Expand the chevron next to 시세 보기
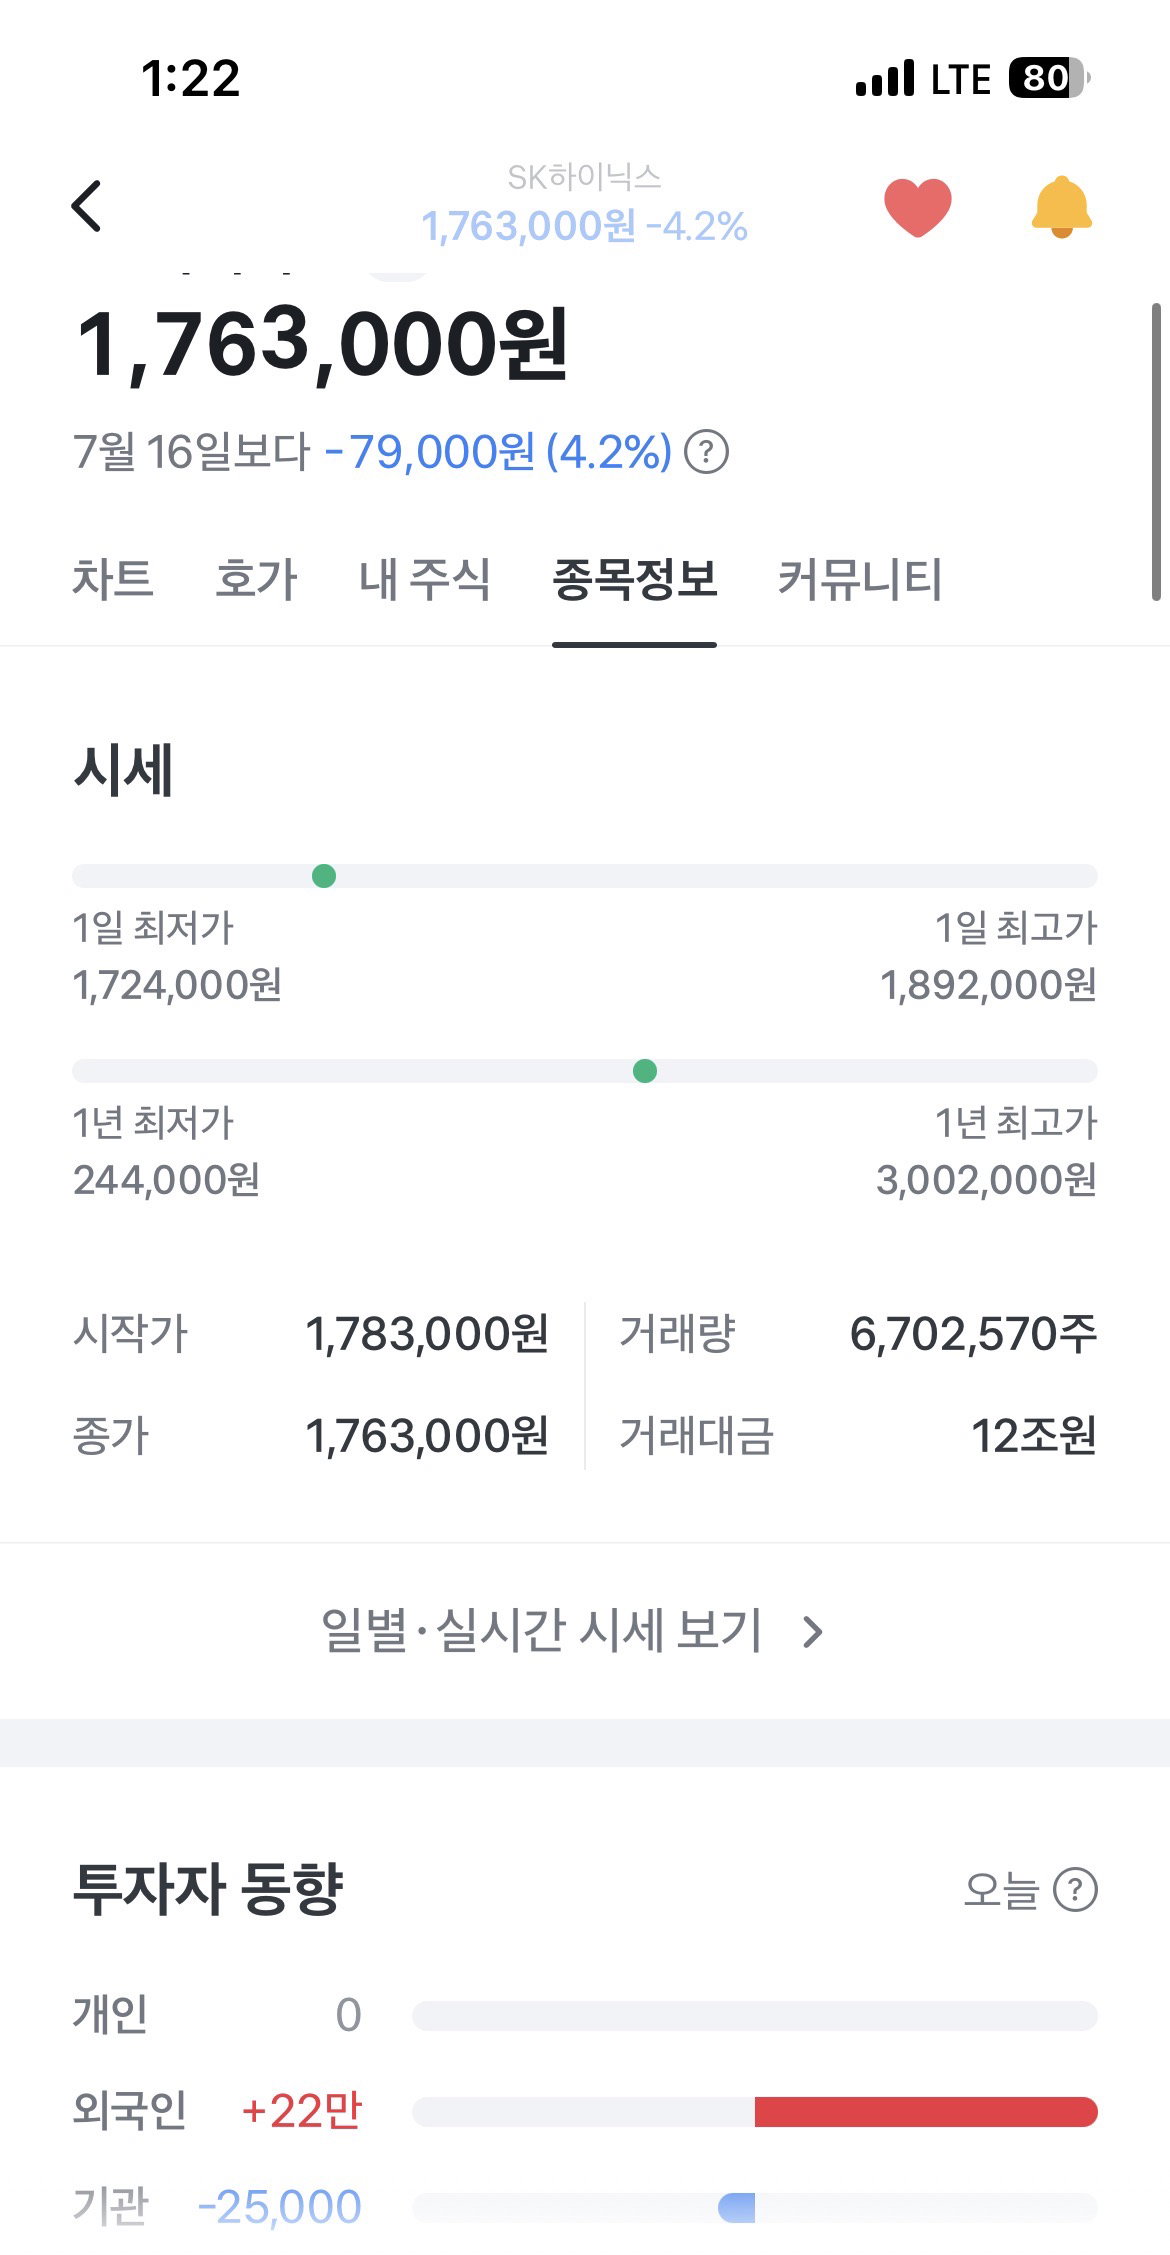Viewport: 1170px width, 2255px height. coord(813,1632)
